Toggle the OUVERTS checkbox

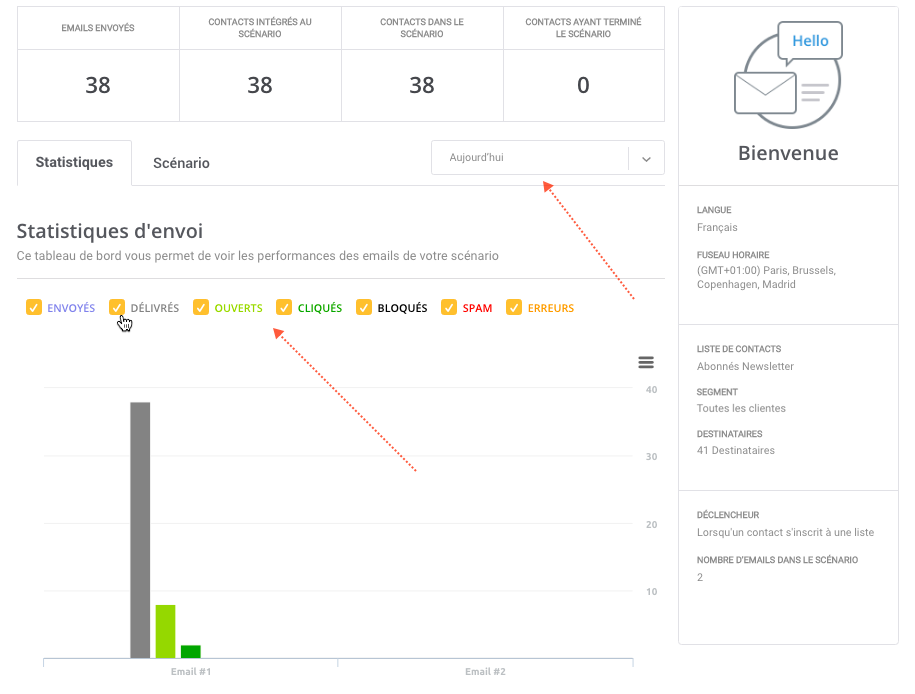(x=201, y=307)
